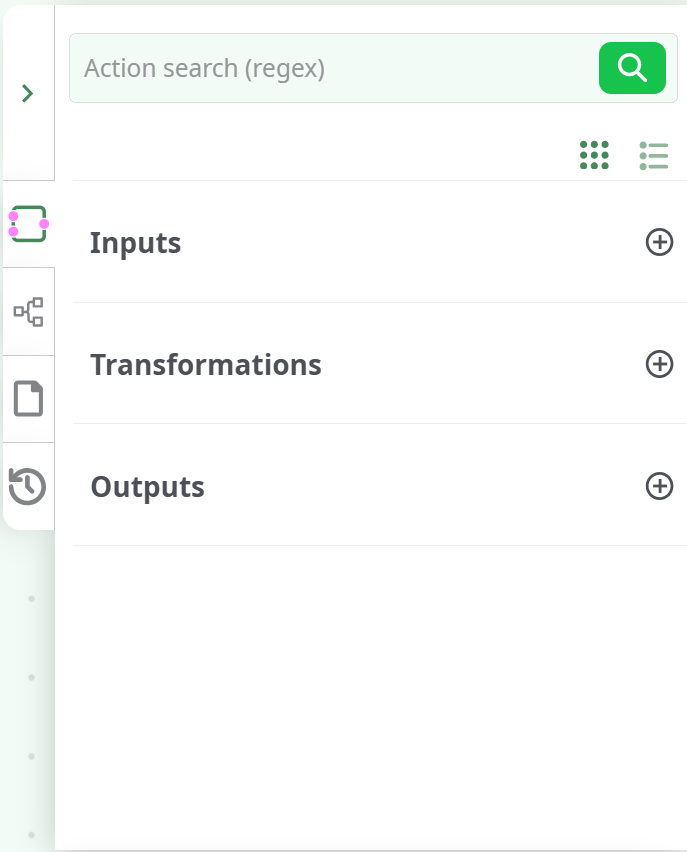Click the Inputs heading label

[x=135, y=242]
